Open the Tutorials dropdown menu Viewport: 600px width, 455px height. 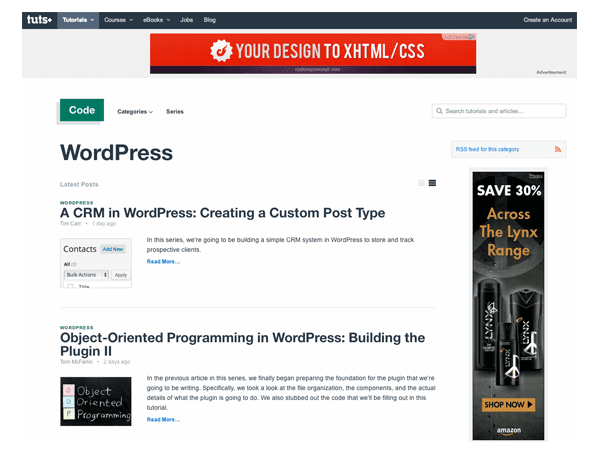pyautogui.click(x=78, y=19)
